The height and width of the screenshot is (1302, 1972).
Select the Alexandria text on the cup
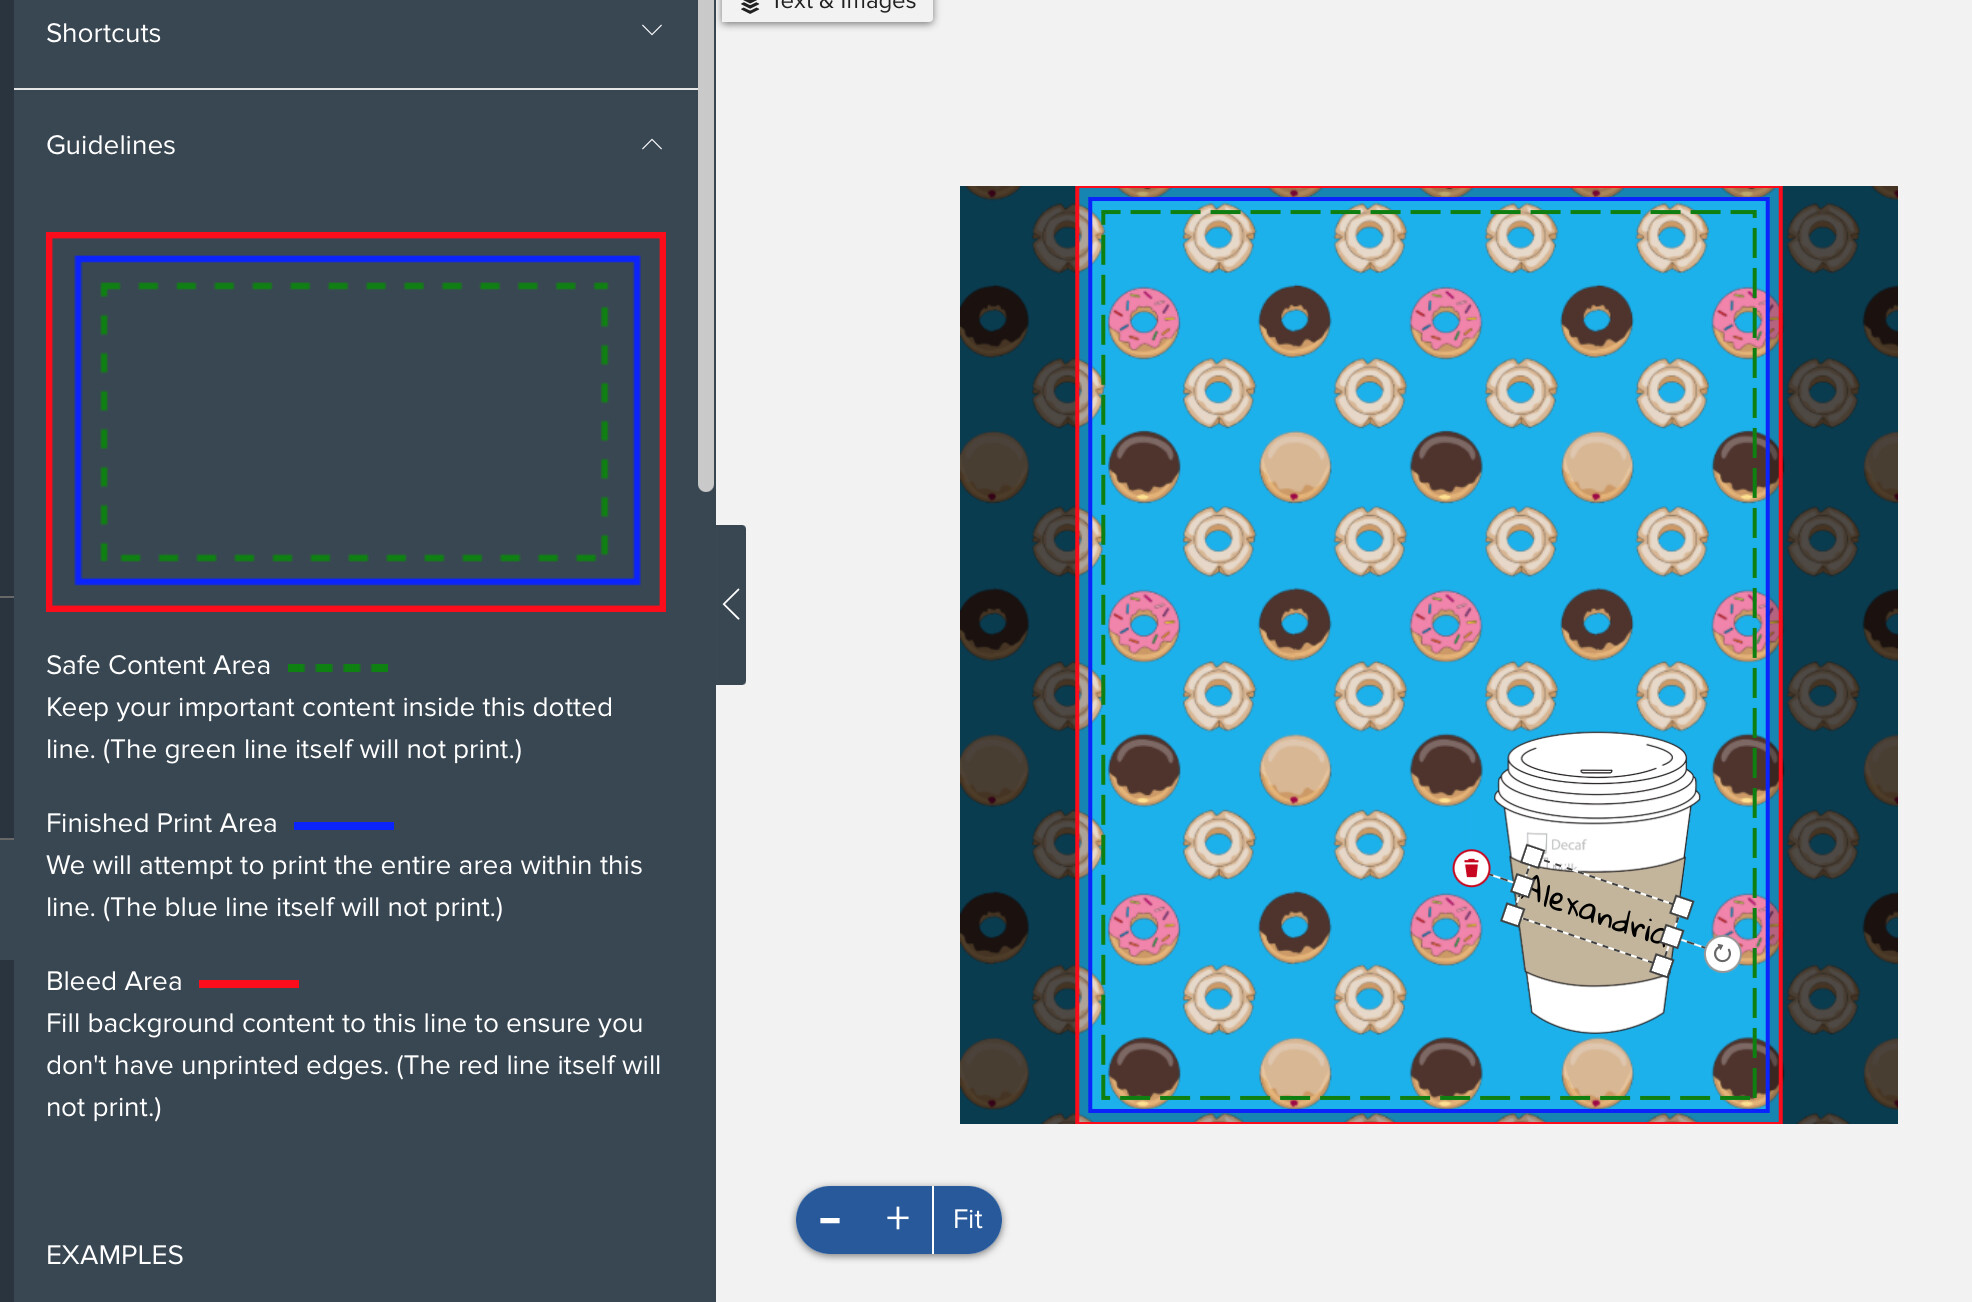click(1598, 912)
